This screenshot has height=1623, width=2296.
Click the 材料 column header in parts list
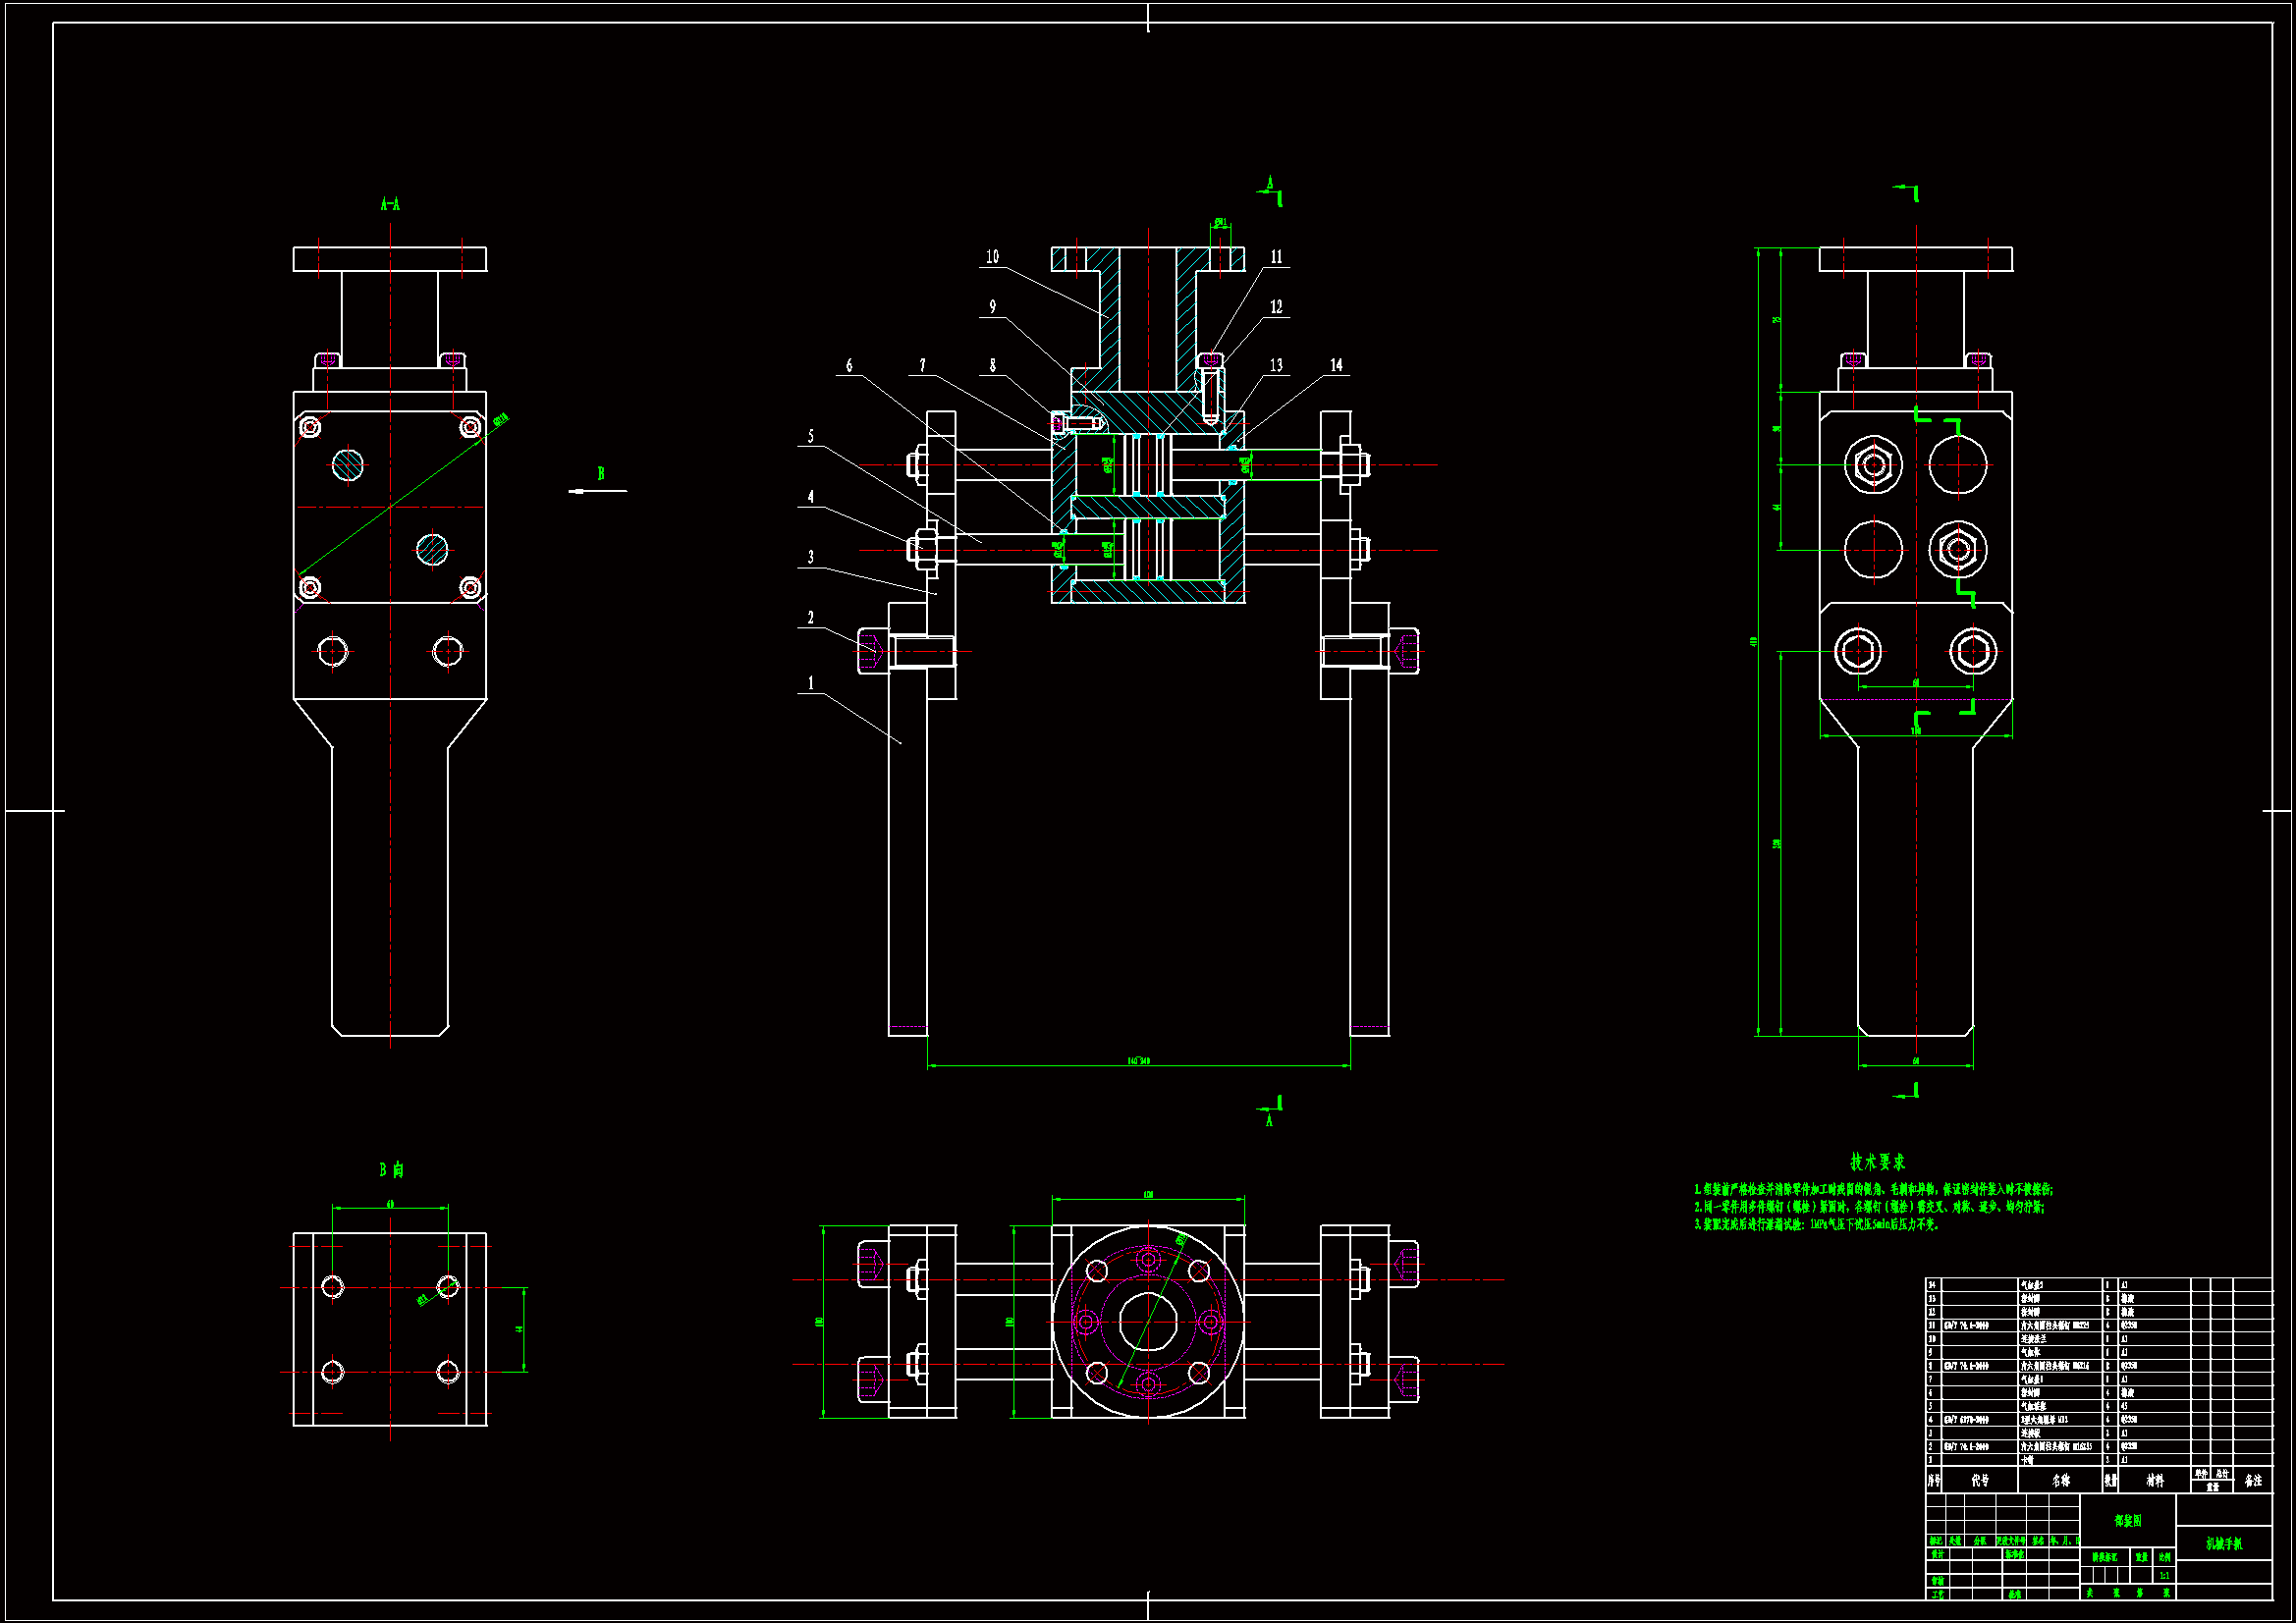click(2154, 1480)
